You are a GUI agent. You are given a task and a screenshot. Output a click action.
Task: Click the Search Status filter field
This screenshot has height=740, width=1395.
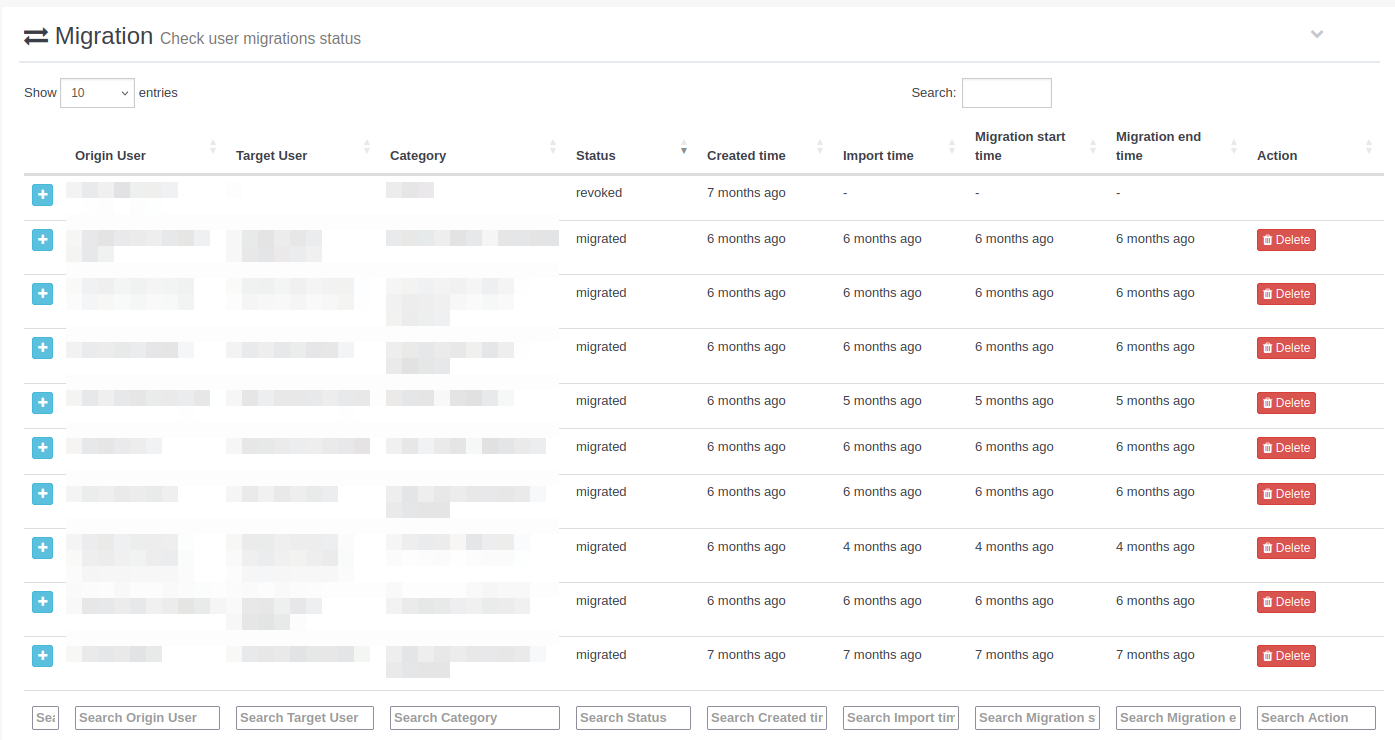(633, 718)
